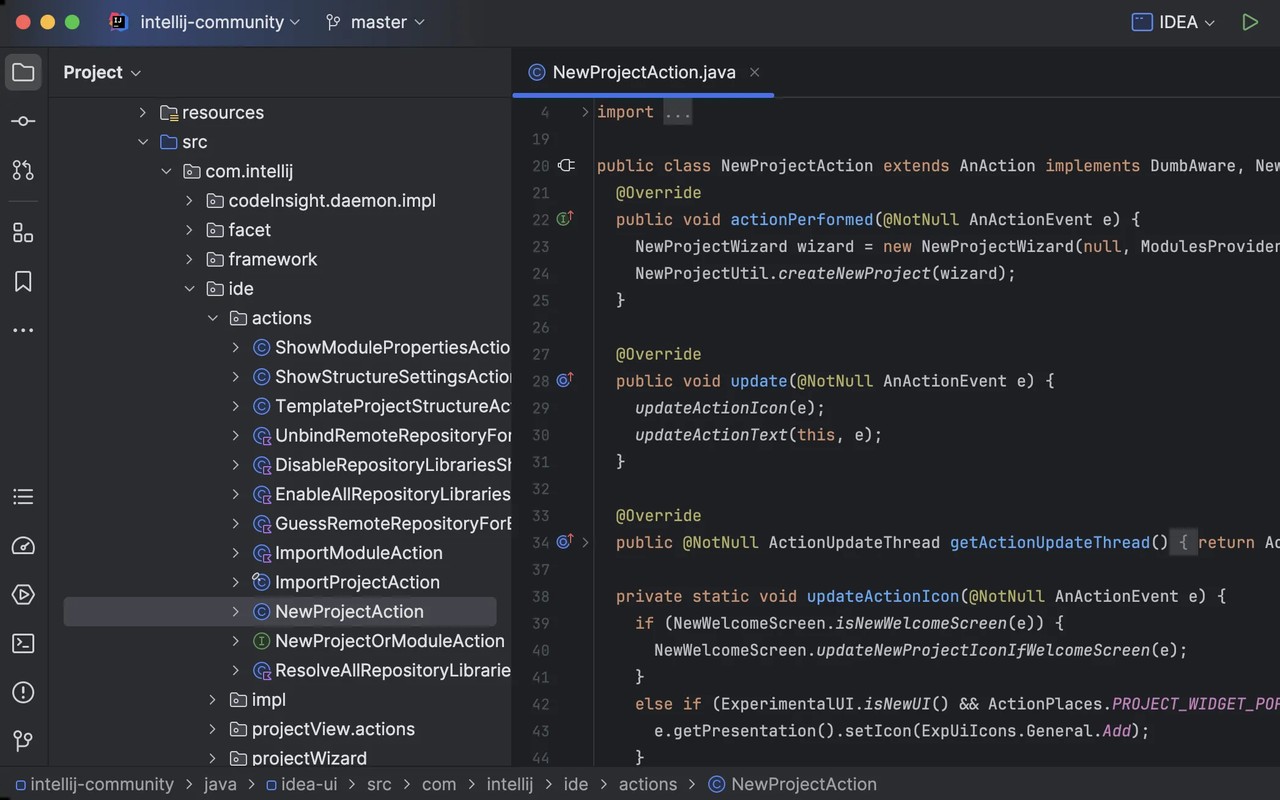Expand the framework package node
The image size is (1280, 800).
[x=189, y=259]
